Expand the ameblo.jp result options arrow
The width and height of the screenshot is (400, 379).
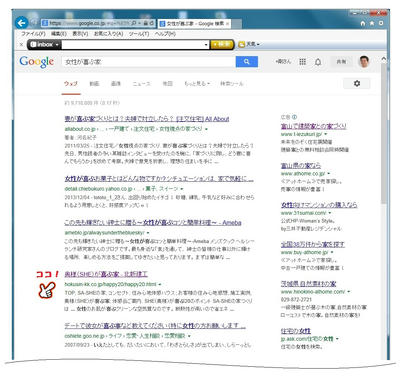(x=148, y=233)
